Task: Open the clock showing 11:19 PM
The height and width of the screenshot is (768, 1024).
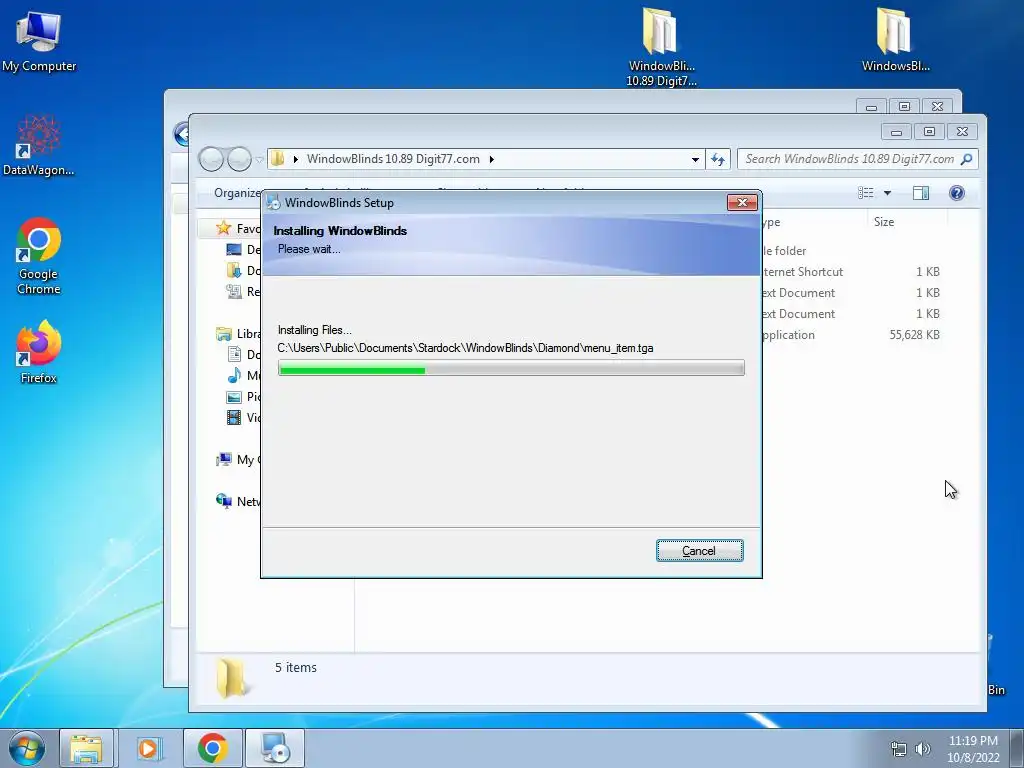Action: point(973,749)
